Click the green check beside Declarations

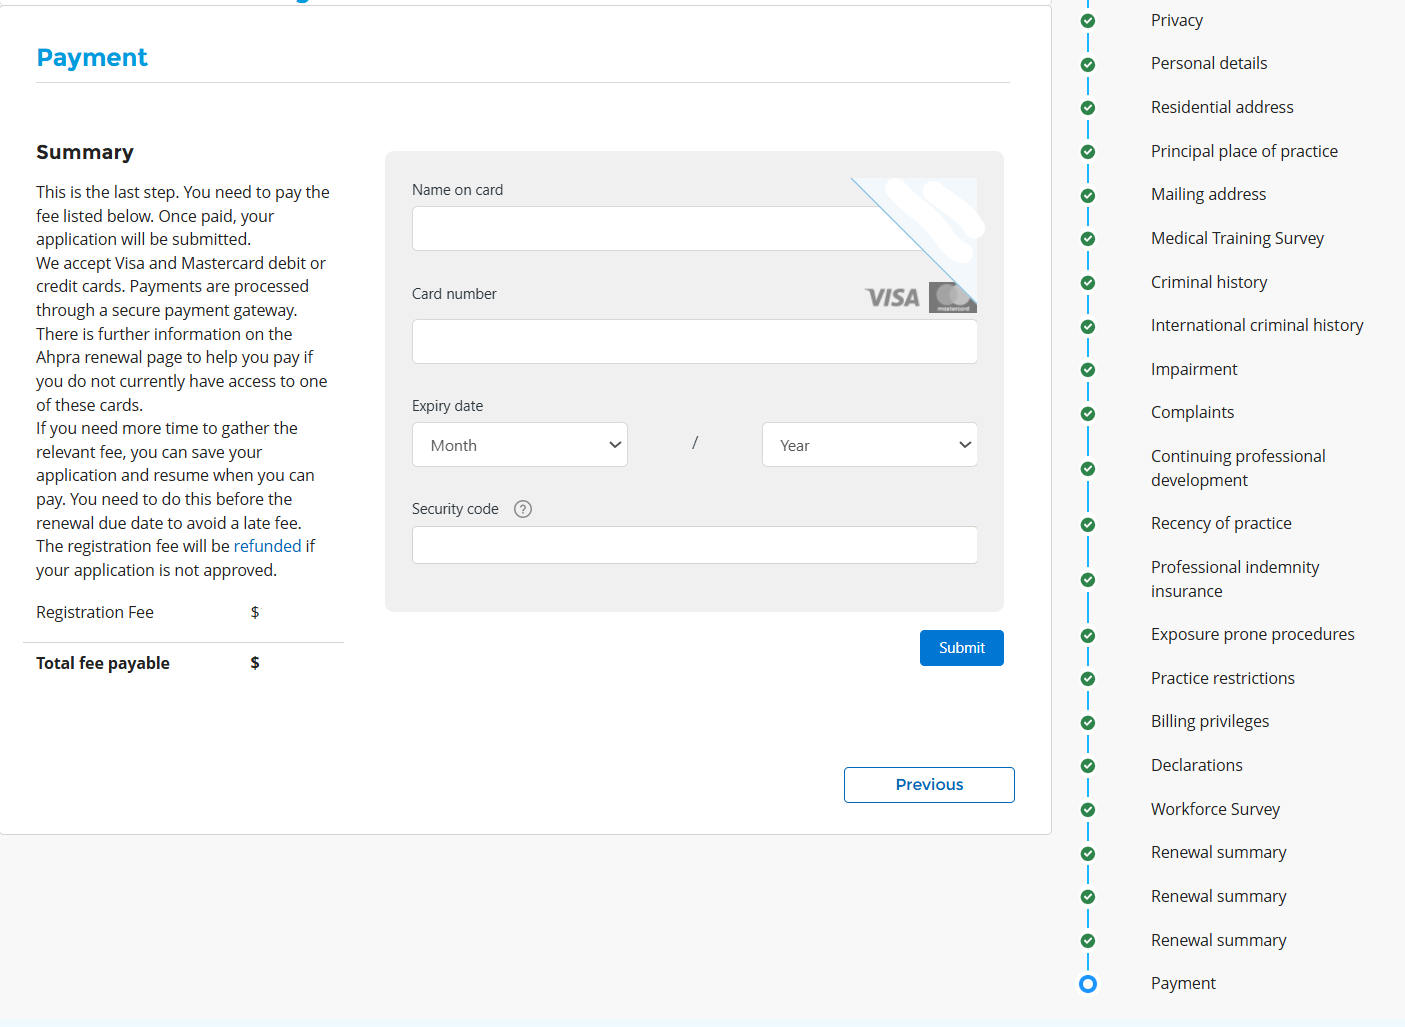point(1088,766)
